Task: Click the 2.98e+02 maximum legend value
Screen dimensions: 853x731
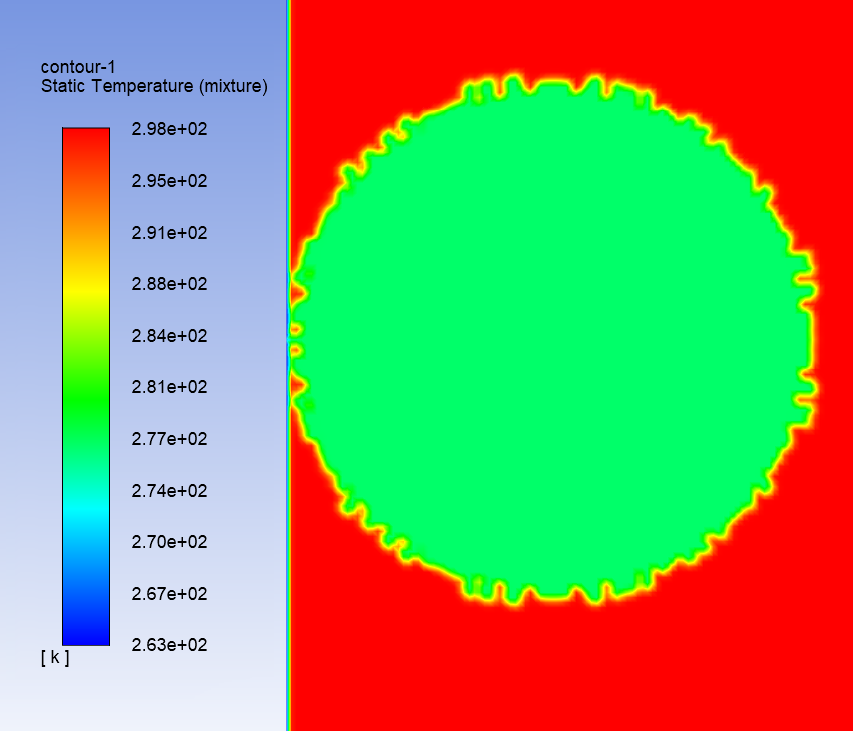Action: point(169,129)
